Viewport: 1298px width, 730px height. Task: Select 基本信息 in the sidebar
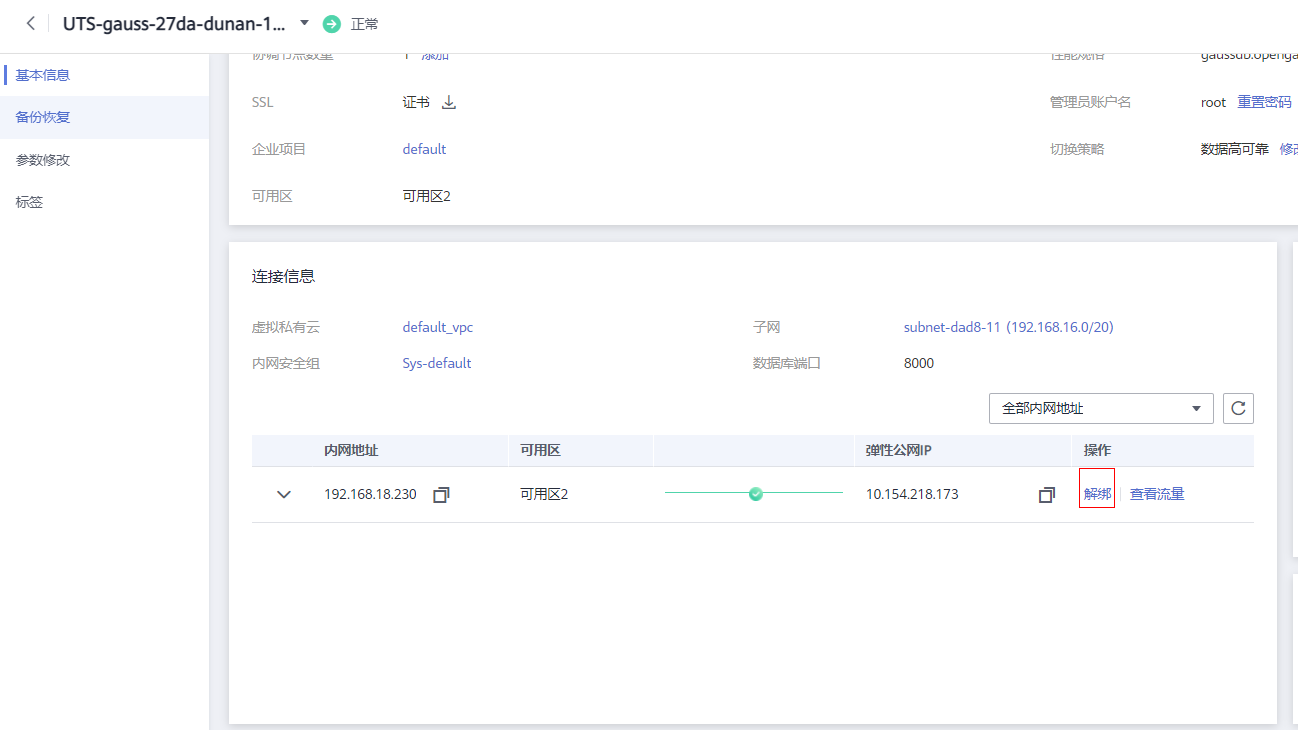[43, 75]
